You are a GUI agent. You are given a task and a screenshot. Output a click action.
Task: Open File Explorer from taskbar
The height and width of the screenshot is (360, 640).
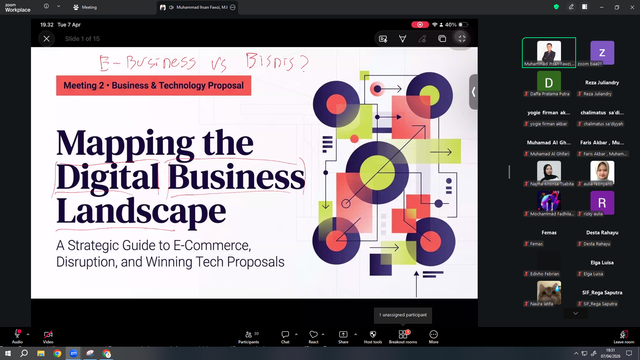tap(41, 353)
